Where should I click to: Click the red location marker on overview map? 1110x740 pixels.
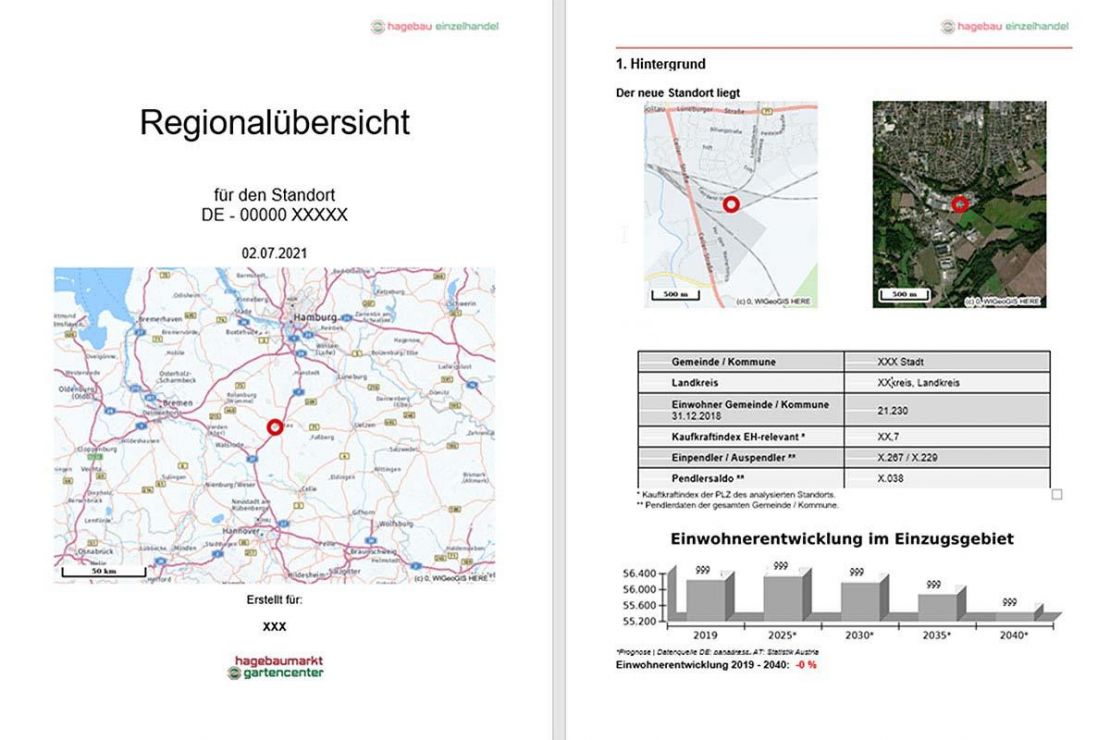pyautogui.click(x=275, y=427)
